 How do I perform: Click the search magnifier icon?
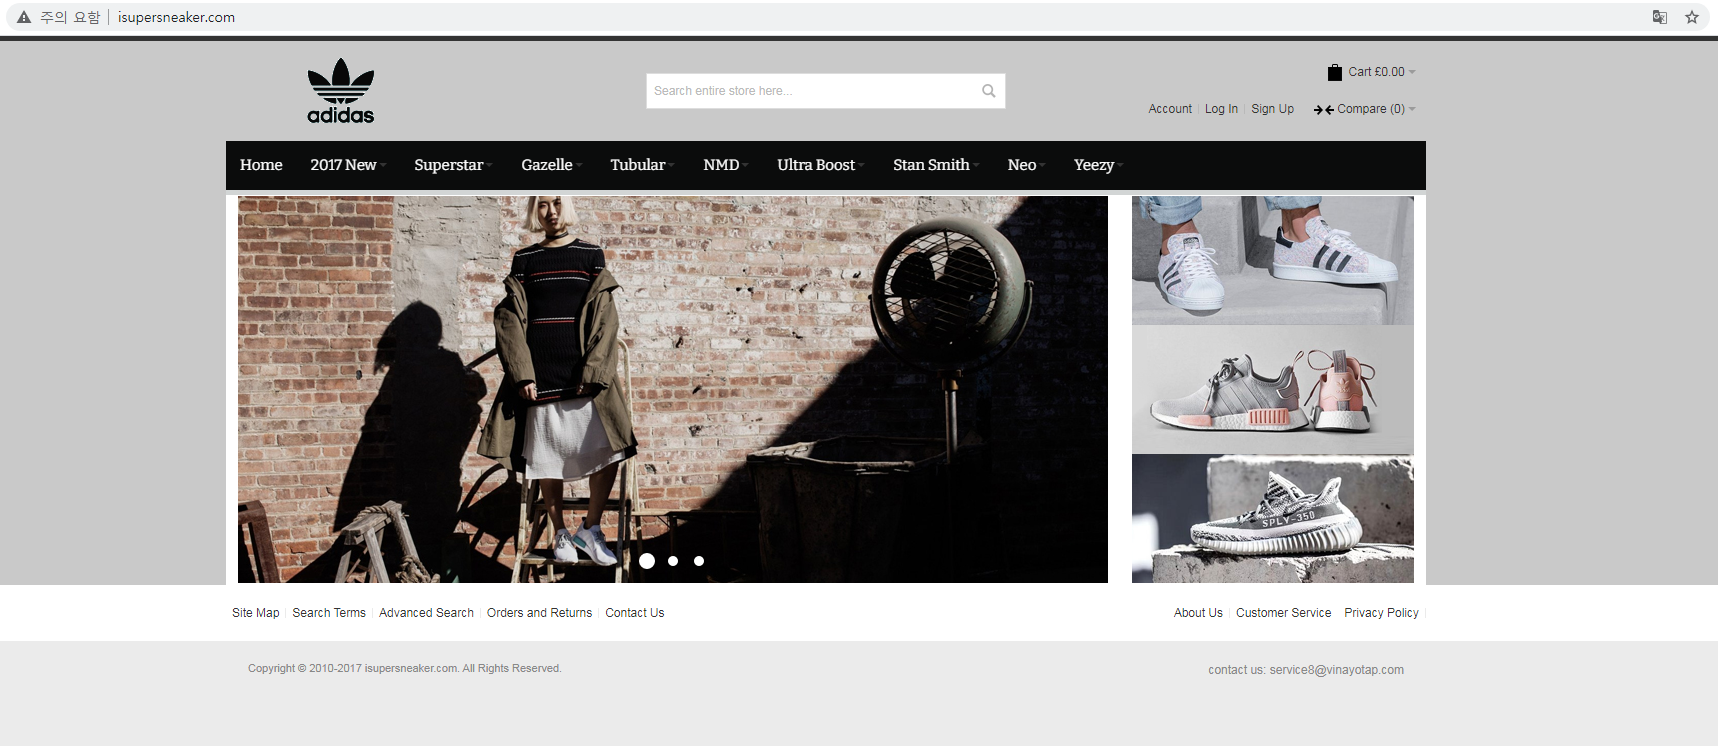point(988,91)
